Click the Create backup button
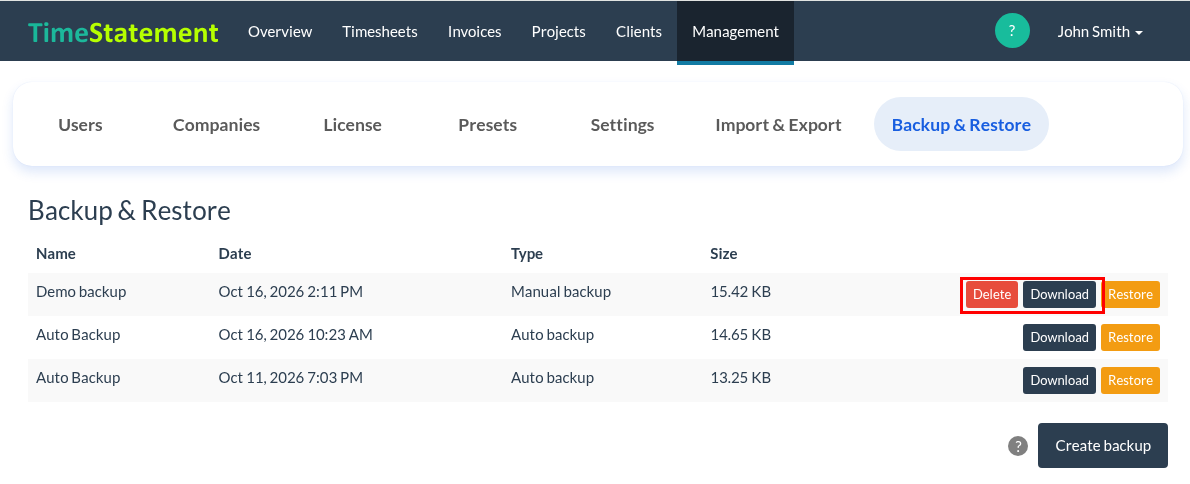This screenshot has width=1190, height=484. pyautogui.click(x=1103, y=445)
